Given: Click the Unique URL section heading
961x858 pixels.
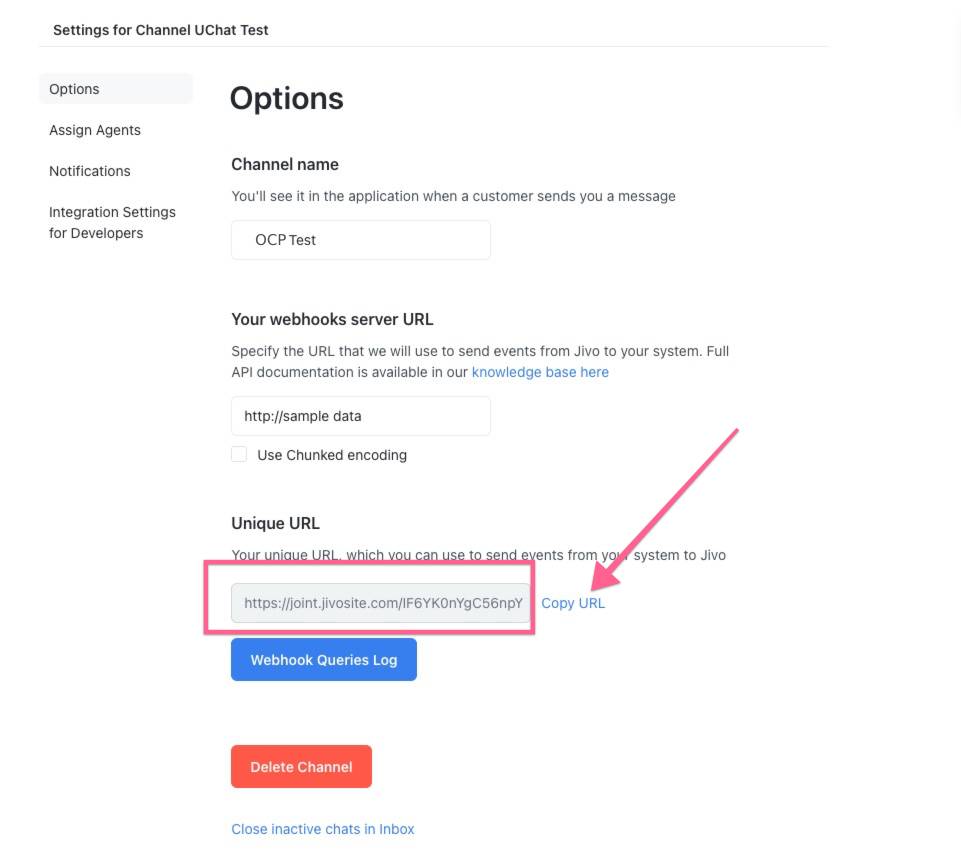Looking at the screenshot, I should [275, 523].
